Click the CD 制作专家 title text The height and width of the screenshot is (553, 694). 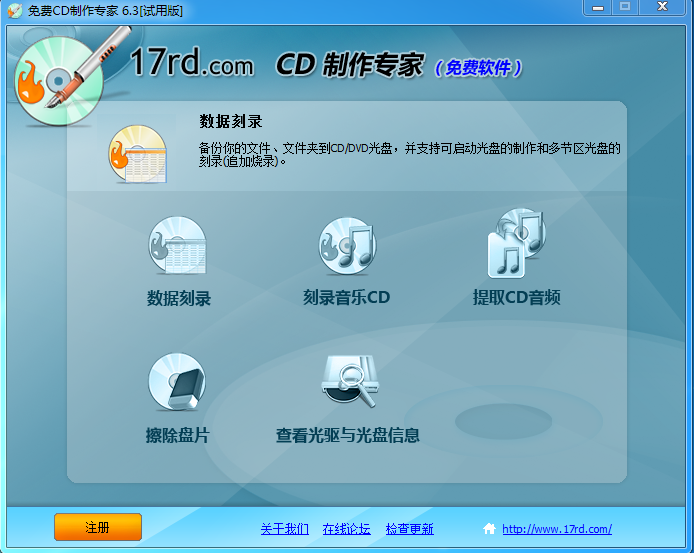[350, 65]
